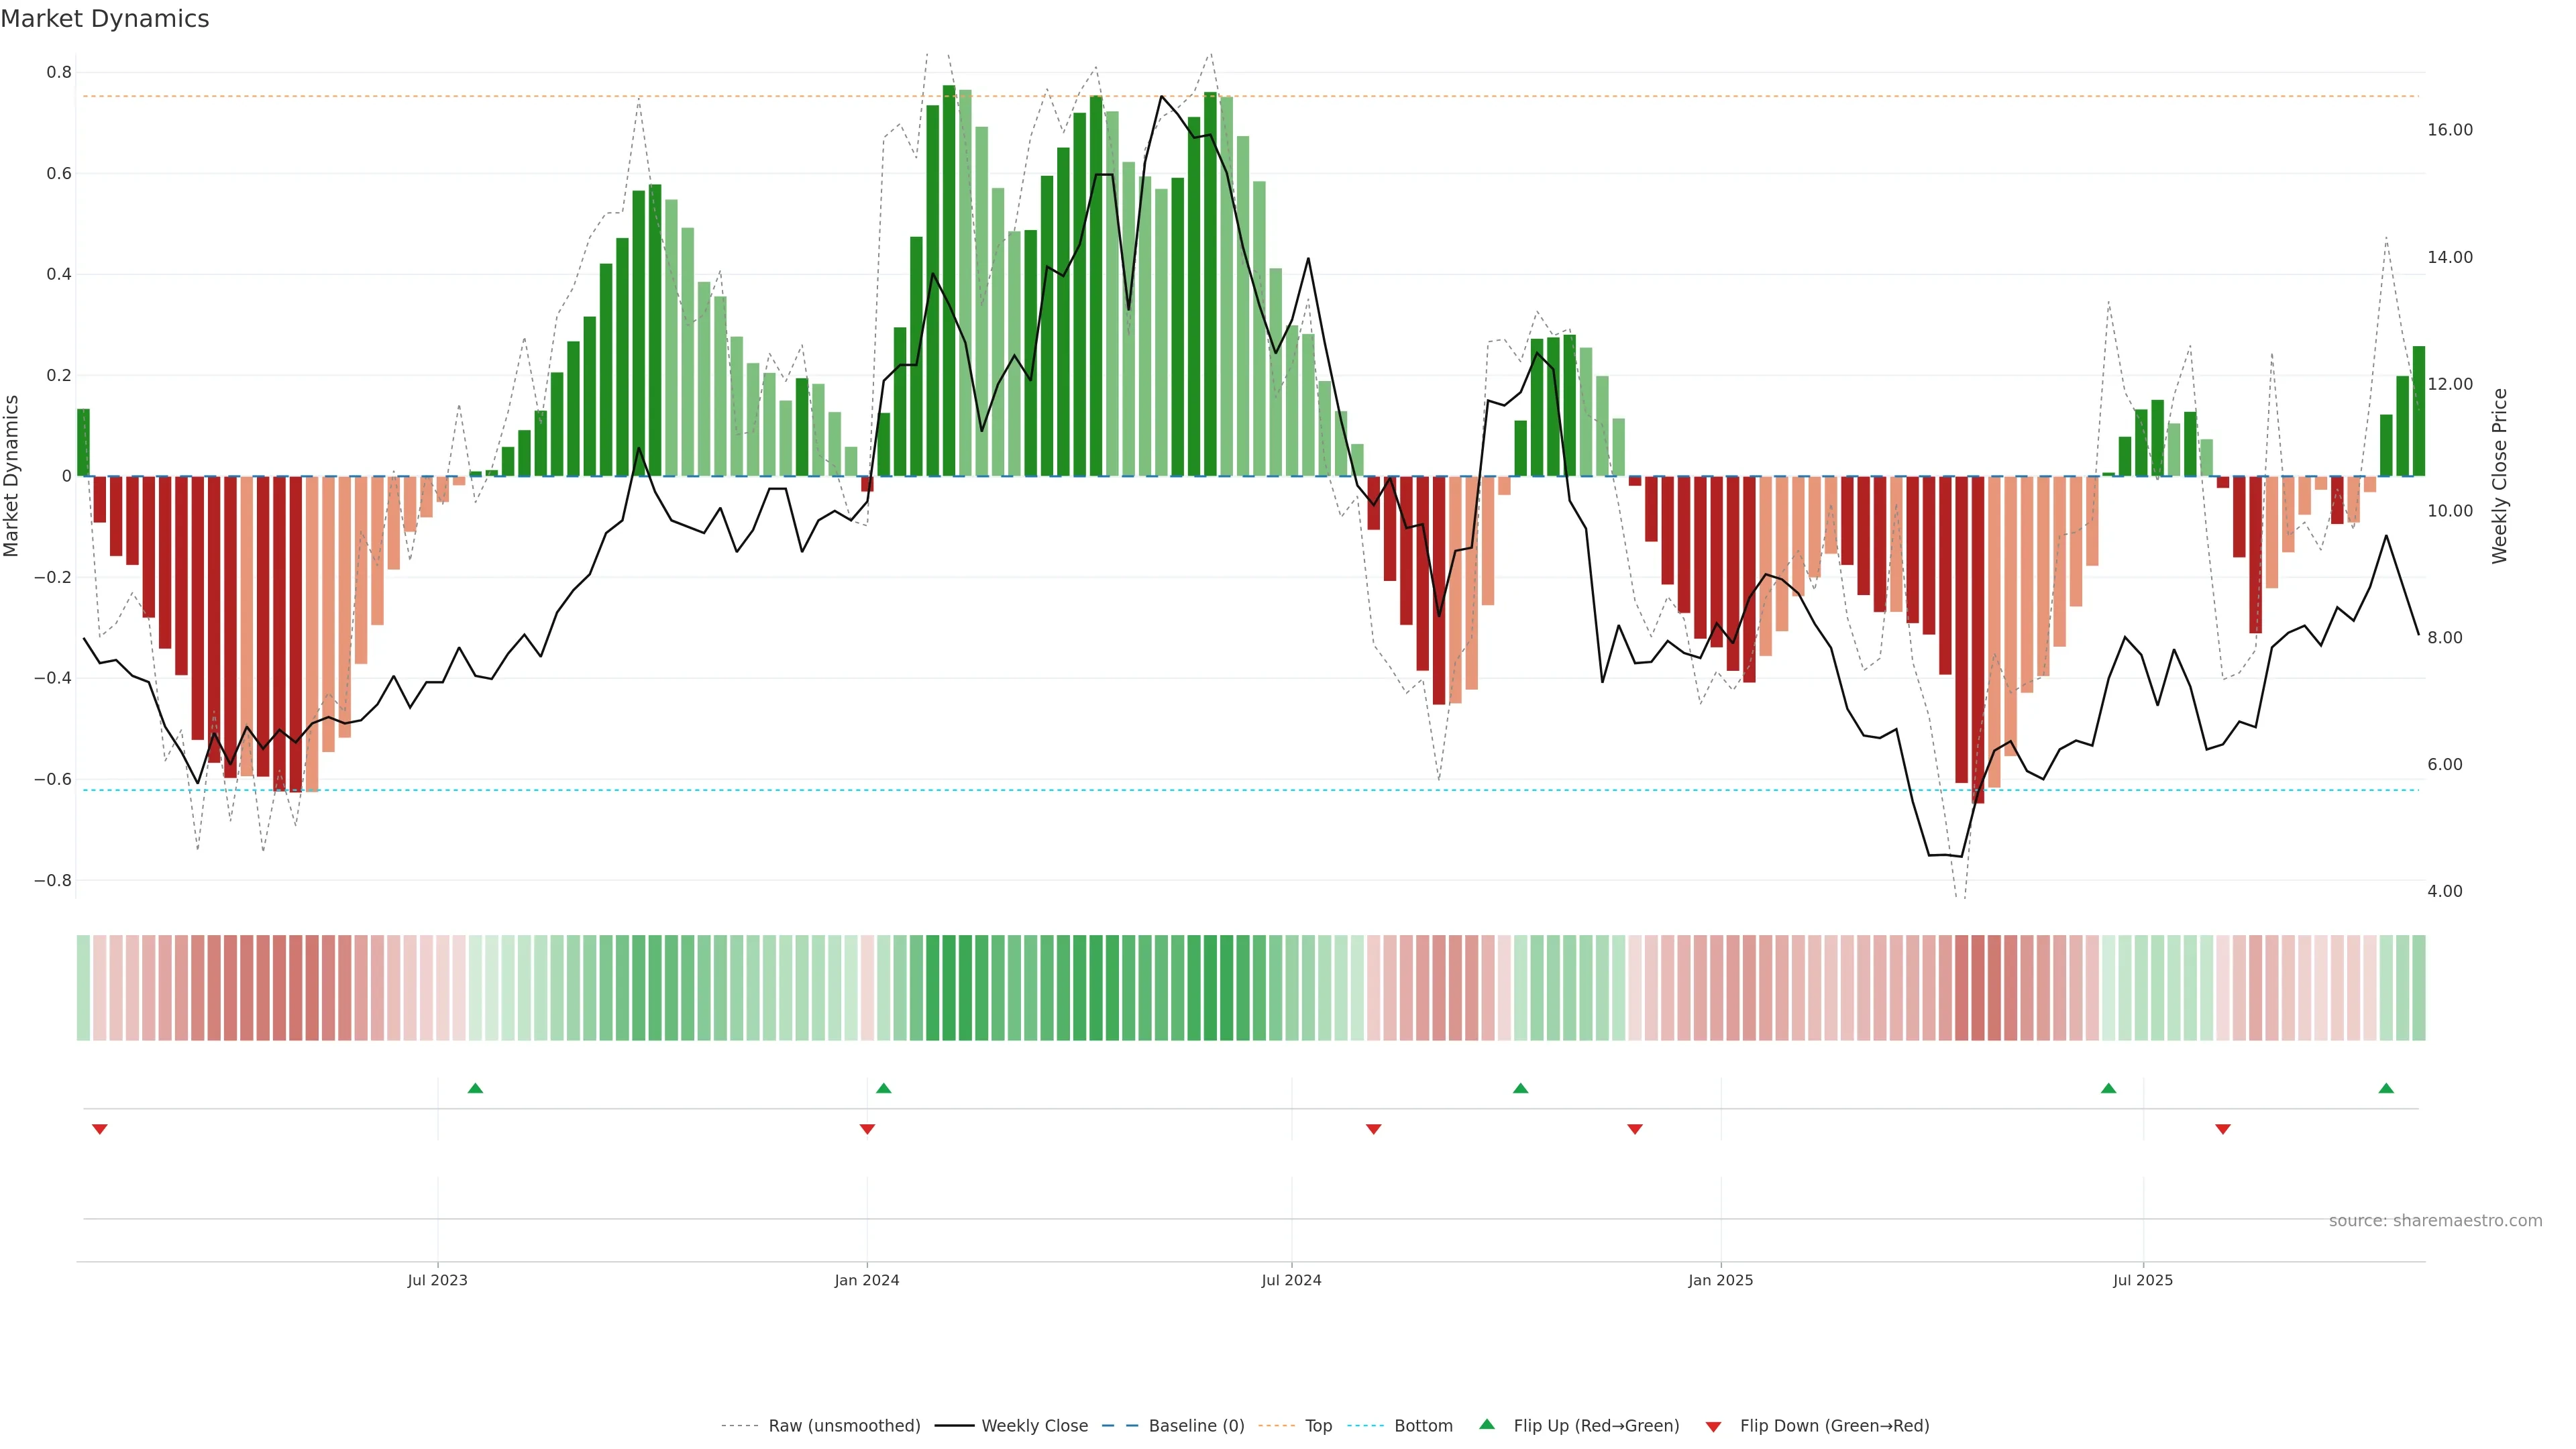Click red flip-down marker just after Jul 2024
The height and width of the screenshot is (1449, 2576).
[x=1373, y=1129]
